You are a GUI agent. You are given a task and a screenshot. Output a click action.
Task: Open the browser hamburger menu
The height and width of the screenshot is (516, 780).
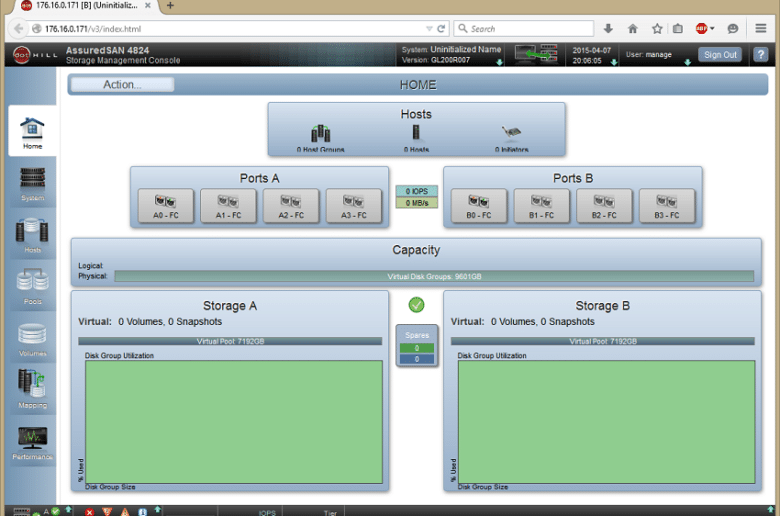(x=760, y=29)
